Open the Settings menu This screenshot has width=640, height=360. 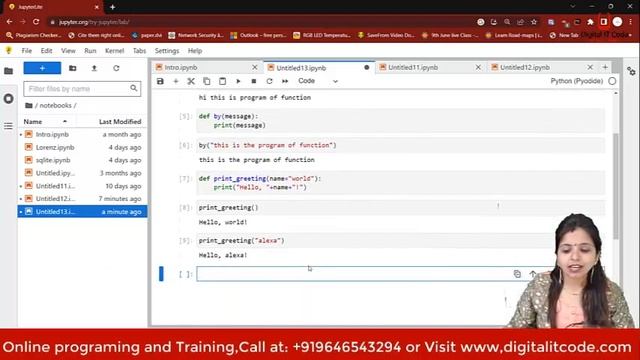coord(167,51)
